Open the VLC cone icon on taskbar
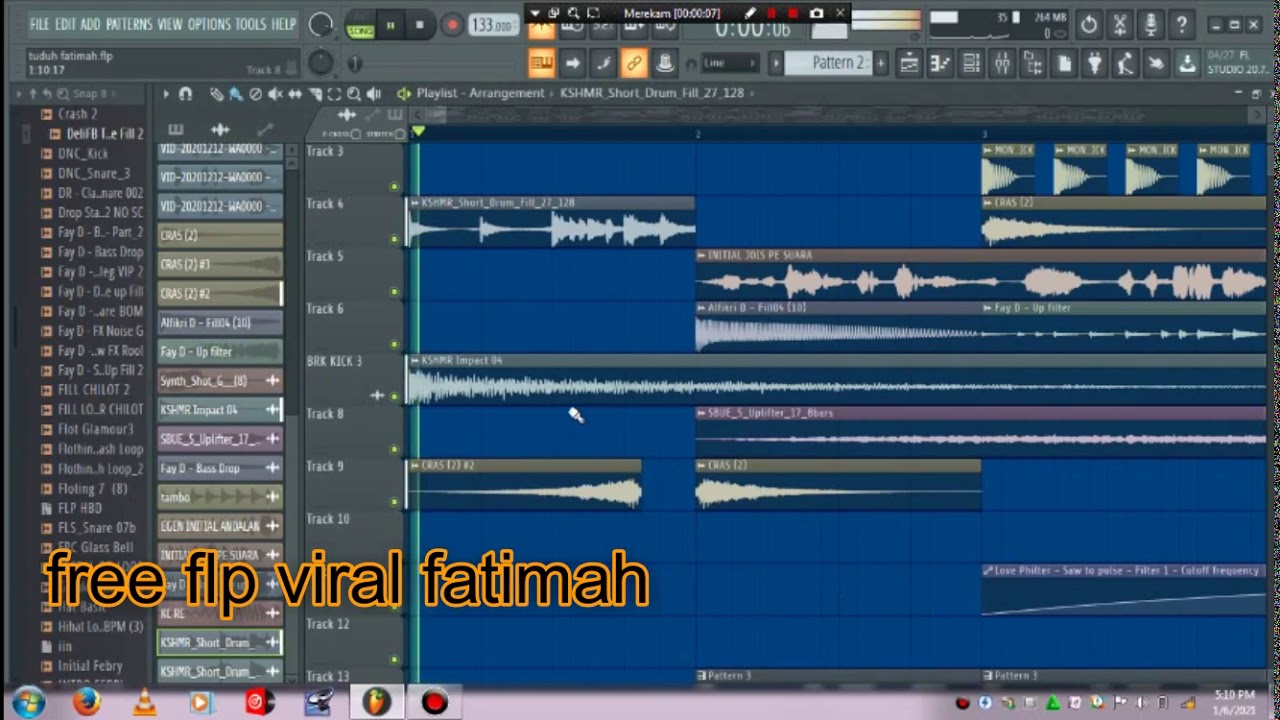The height and width of the screenshot is (720, 1280). tap(143, 702)
